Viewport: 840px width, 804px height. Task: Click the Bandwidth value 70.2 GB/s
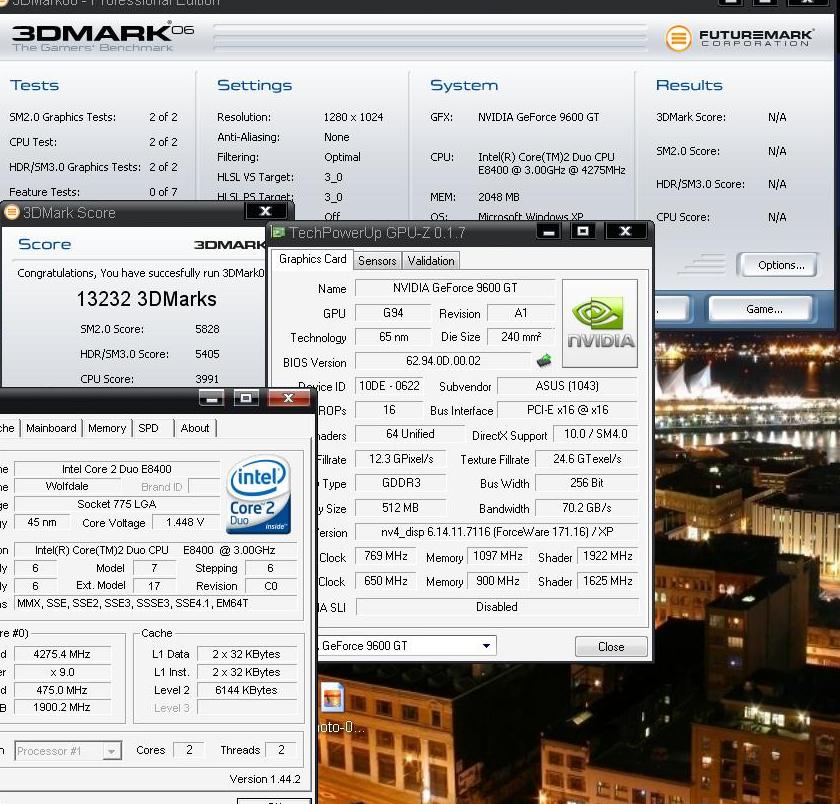587,508
